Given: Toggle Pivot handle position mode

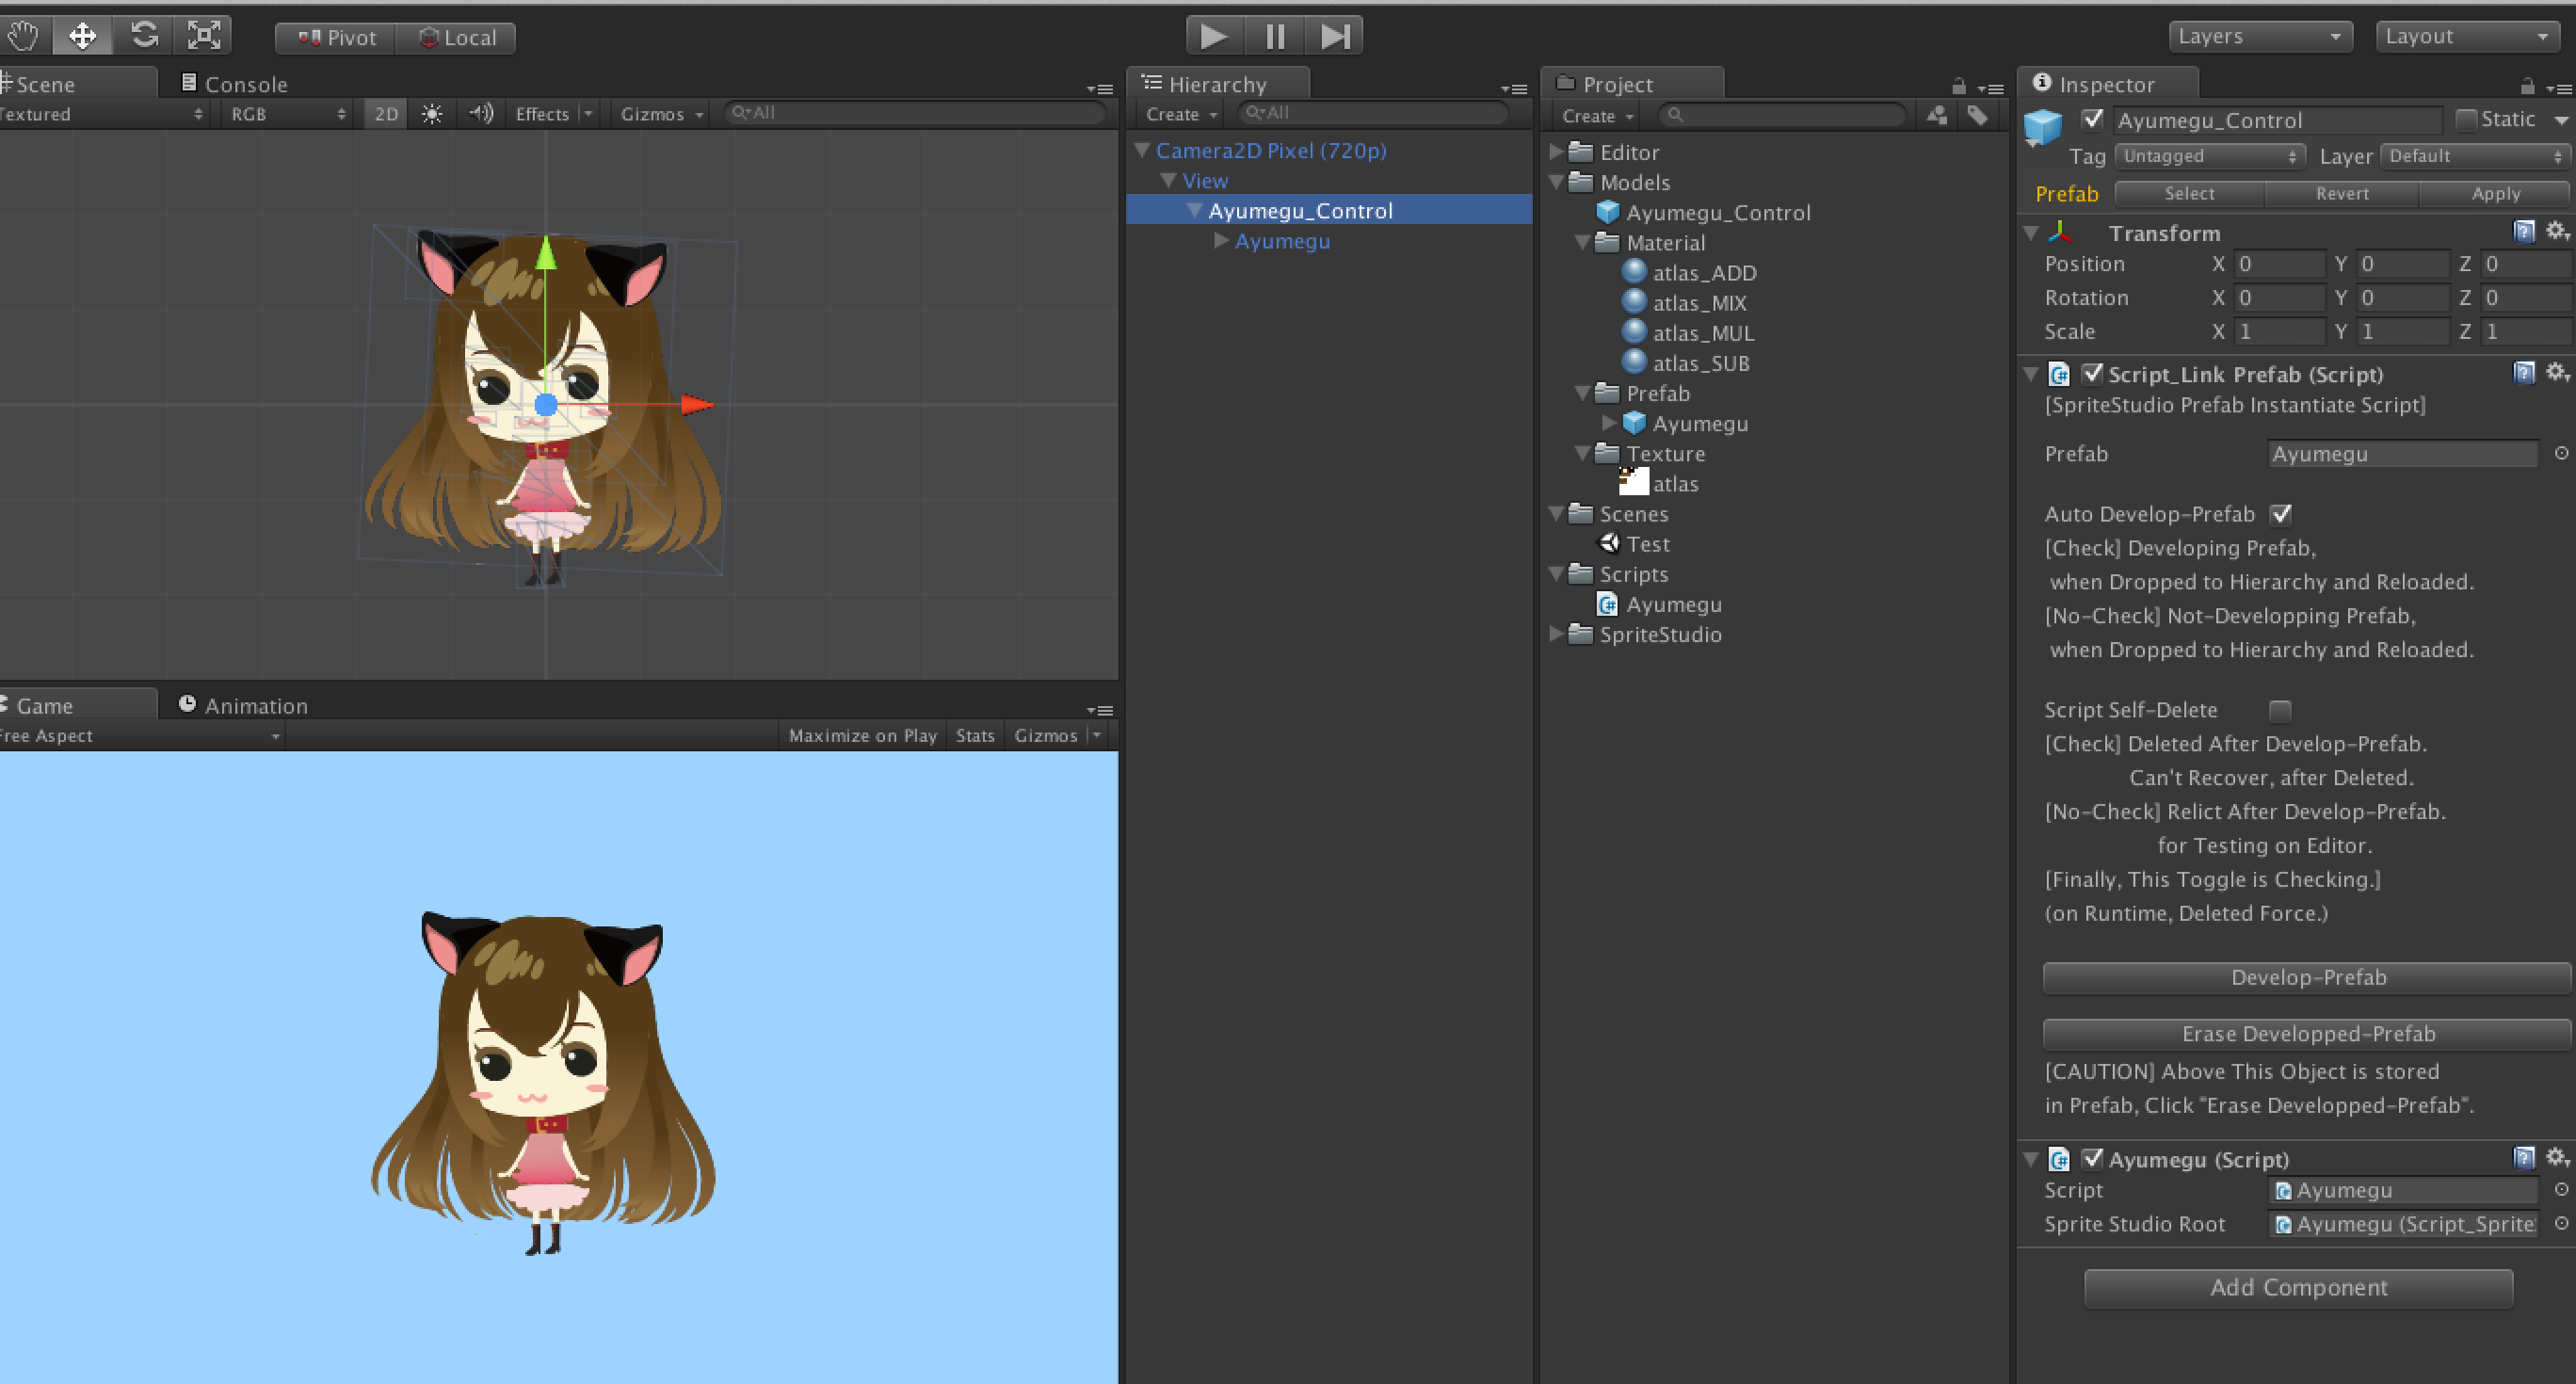Looking at the screenshot, I should pyautogui.click(x=336, y=38).
